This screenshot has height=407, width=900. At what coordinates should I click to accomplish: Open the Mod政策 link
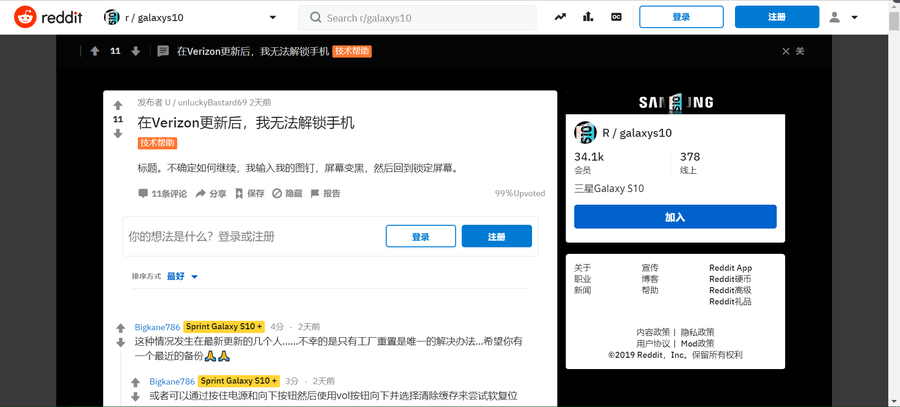point(697,343)
